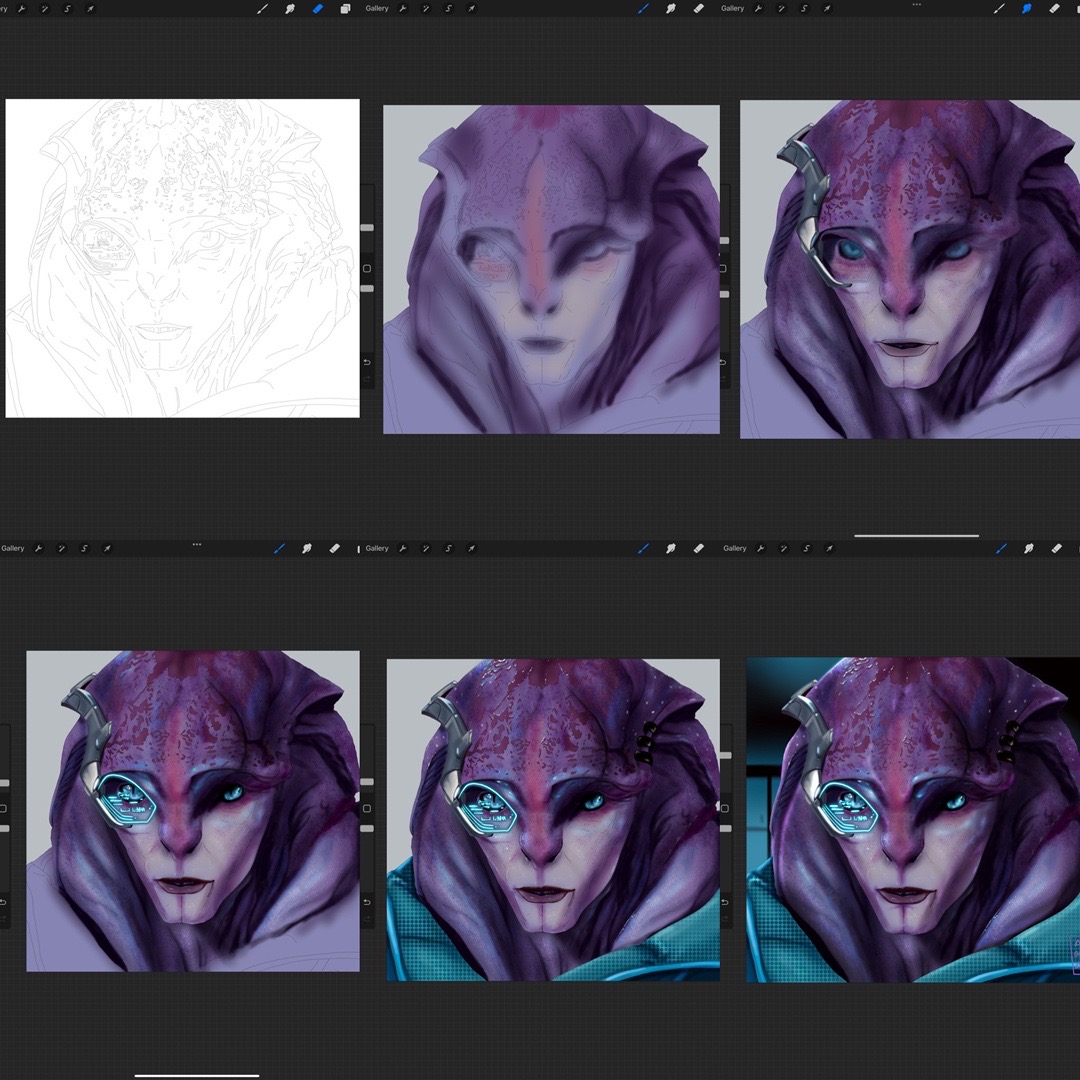
Task: Open Actions wrench in bottom-middle teal-jacket panel
Action: (x=403, y=549)
